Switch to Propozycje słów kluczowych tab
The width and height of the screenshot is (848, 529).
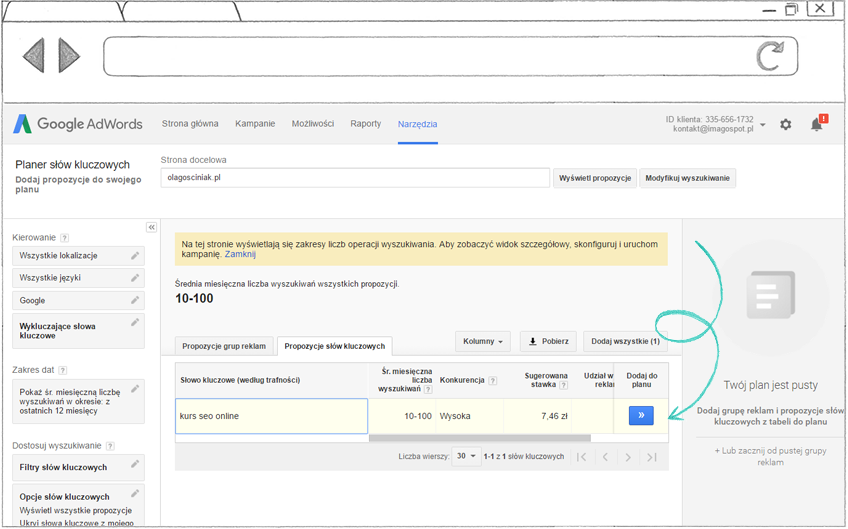(x=335, y=346)
